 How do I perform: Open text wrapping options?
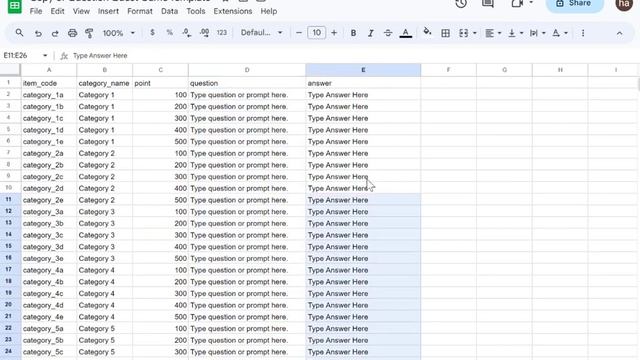pyautogui.click(x=537, y=33)
